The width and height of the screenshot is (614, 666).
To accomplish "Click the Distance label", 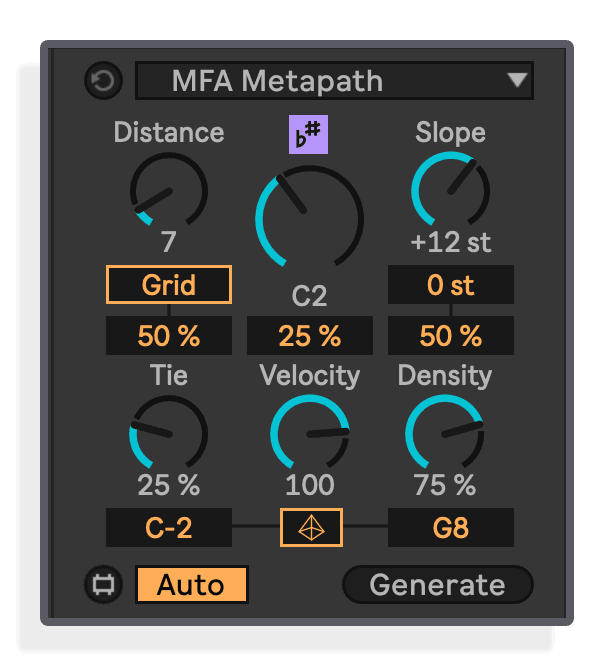I will coord(169,132).
